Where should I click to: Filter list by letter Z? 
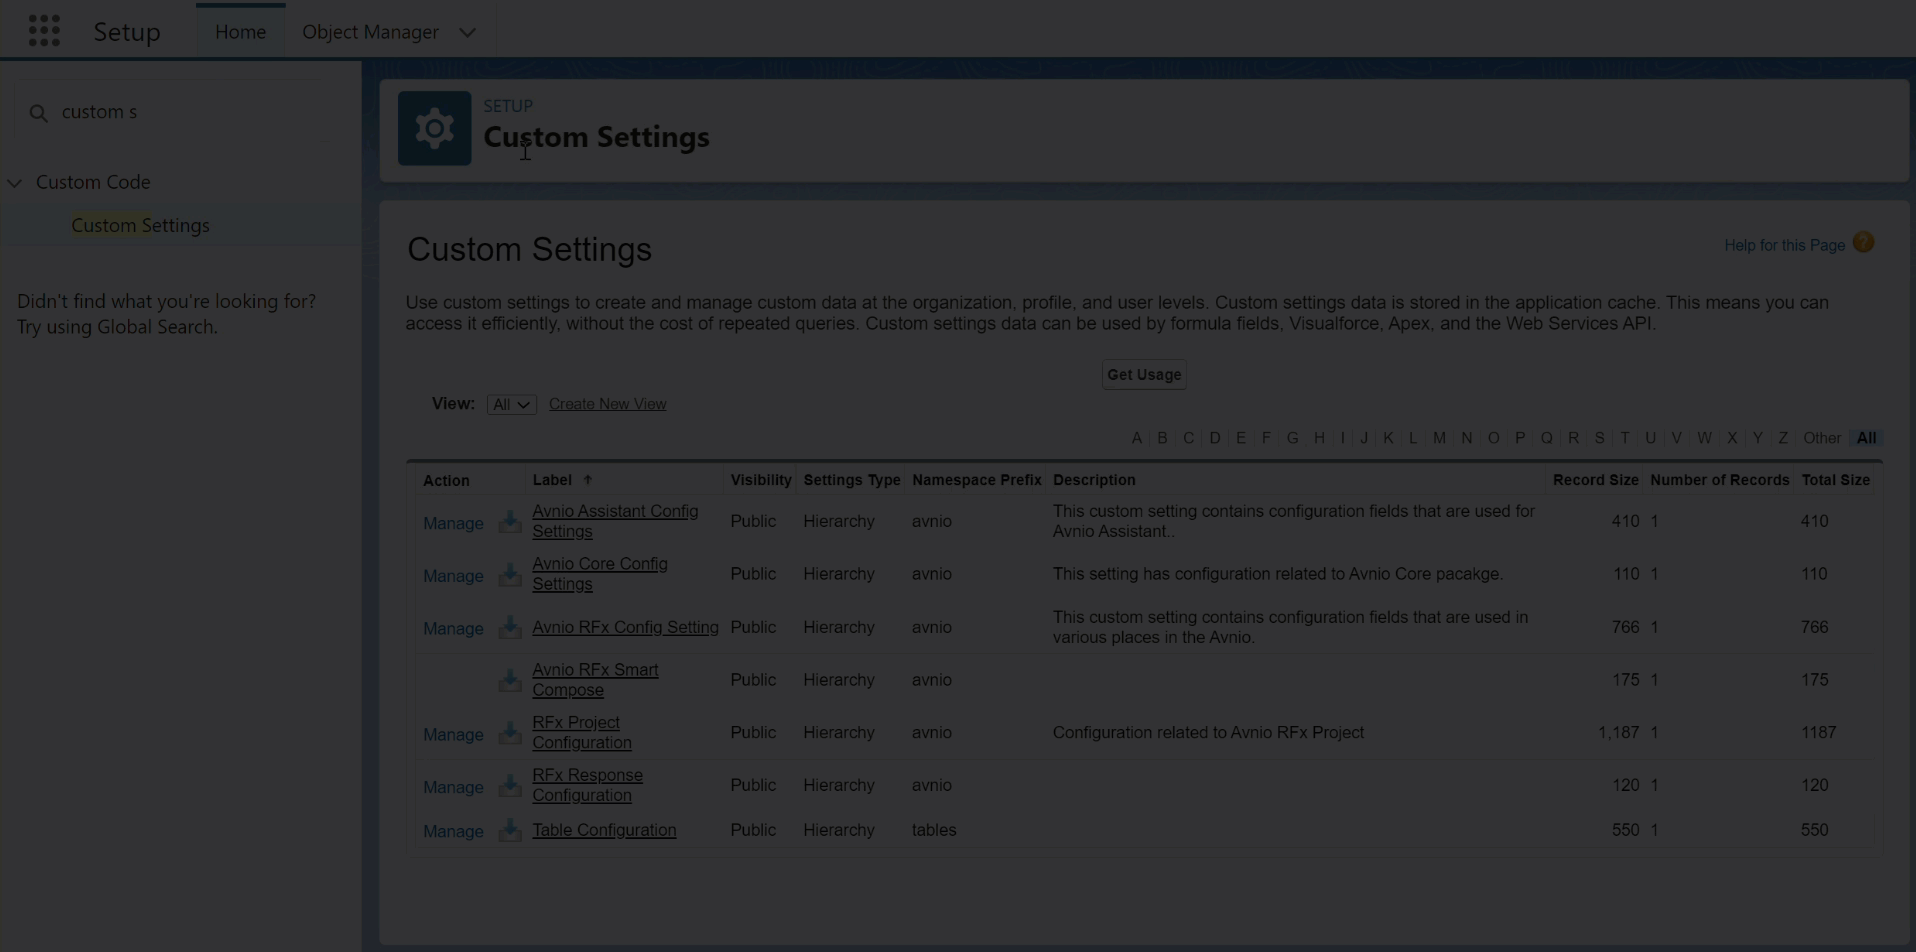click(1782, 438)
